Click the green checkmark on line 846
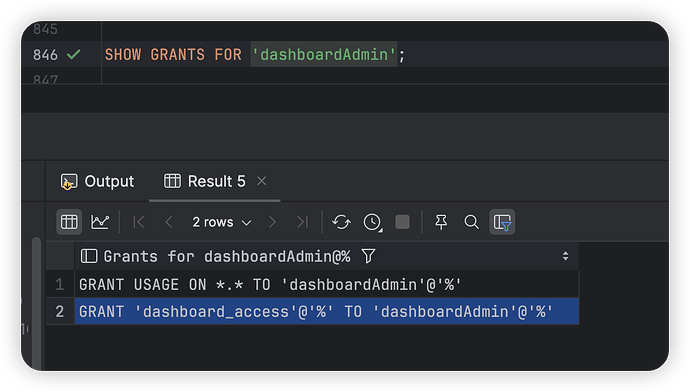 (73, 55)
